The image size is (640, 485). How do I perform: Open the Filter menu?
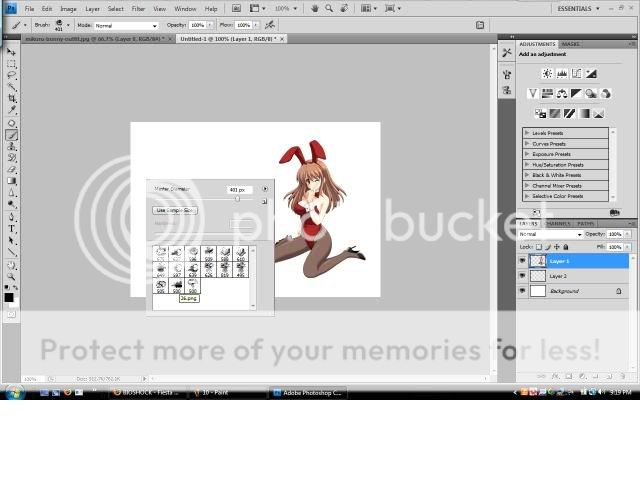tap(138, 8)
